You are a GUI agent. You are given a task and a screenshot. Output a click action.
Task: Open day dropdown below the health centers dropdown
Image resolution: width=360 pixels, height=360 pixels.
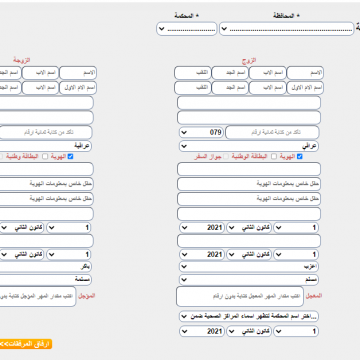[x=296, y=331]
